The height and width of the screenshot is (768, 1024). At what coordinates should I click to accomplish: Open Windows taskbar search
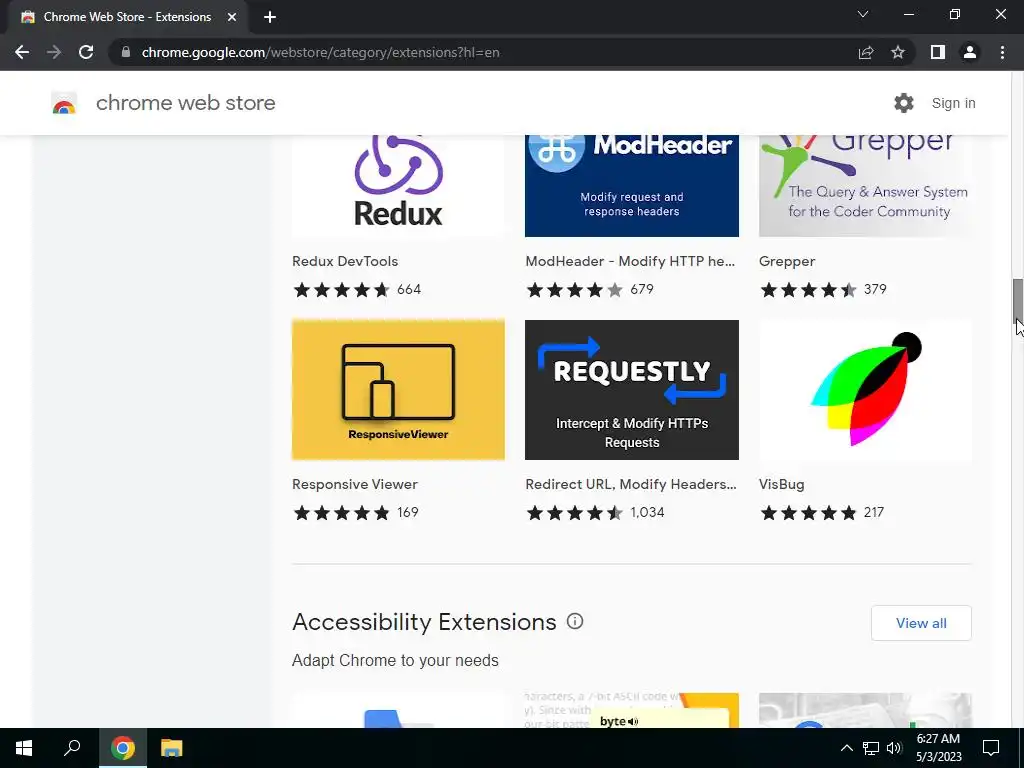click(72, 748)
